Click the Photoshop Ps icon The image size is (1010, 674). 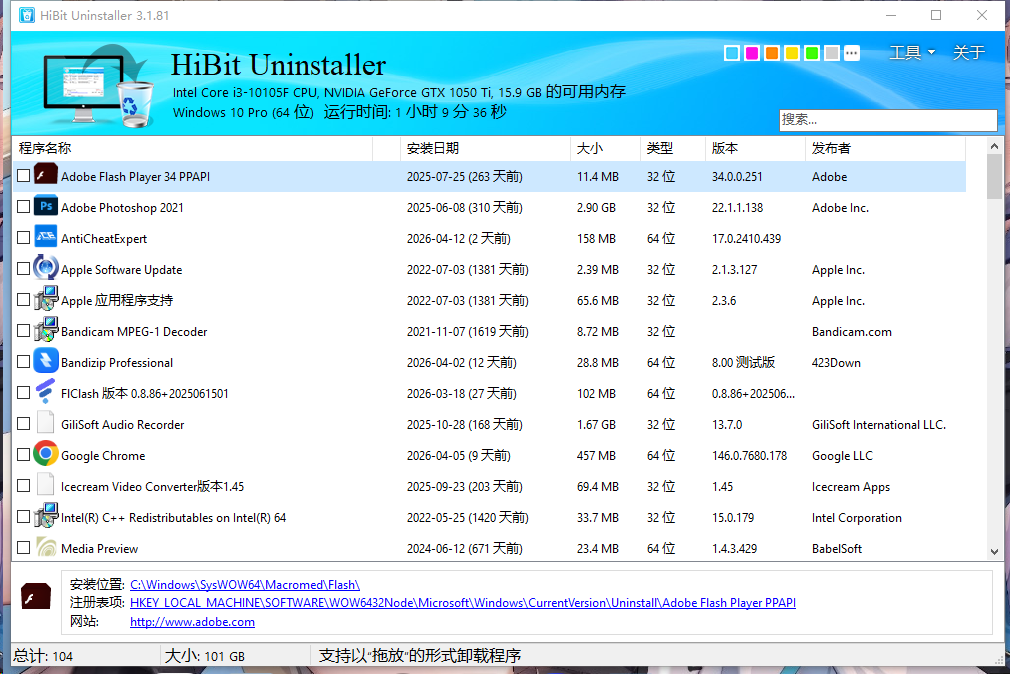pos(46,206)
